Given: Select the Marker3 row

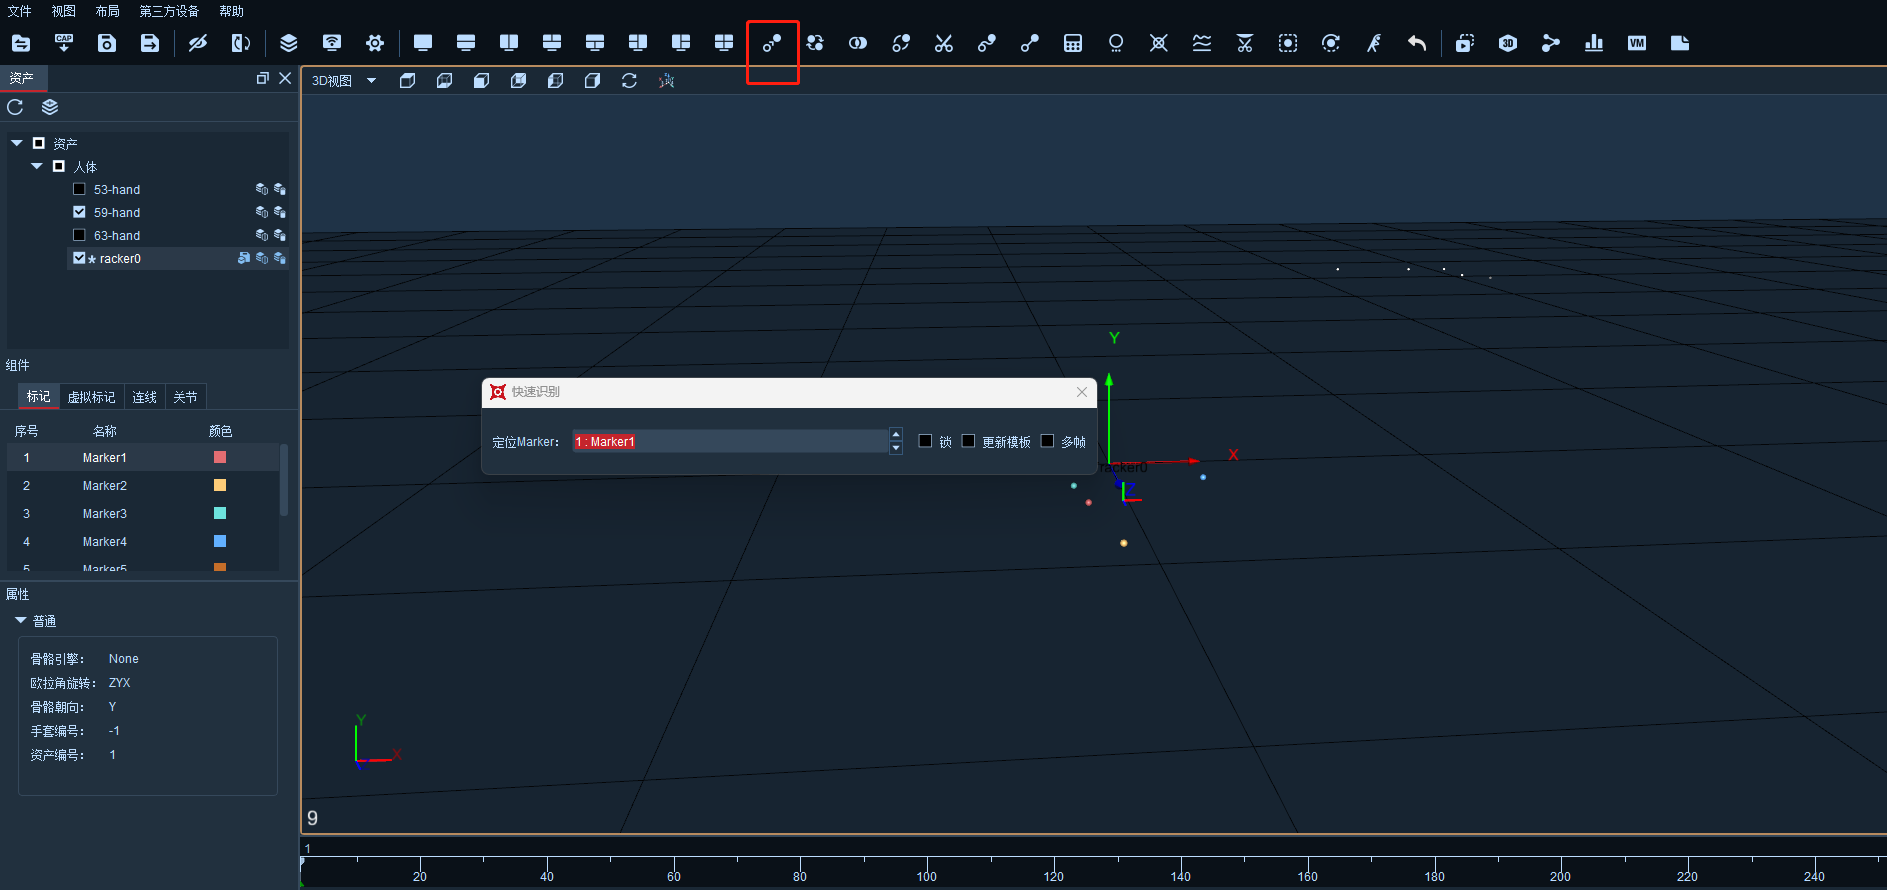Looking at the screenshot, I should (143, 513).
